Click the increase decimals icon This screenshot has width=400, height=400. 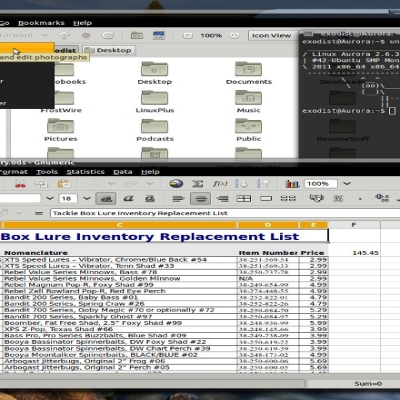coord(382,198)
